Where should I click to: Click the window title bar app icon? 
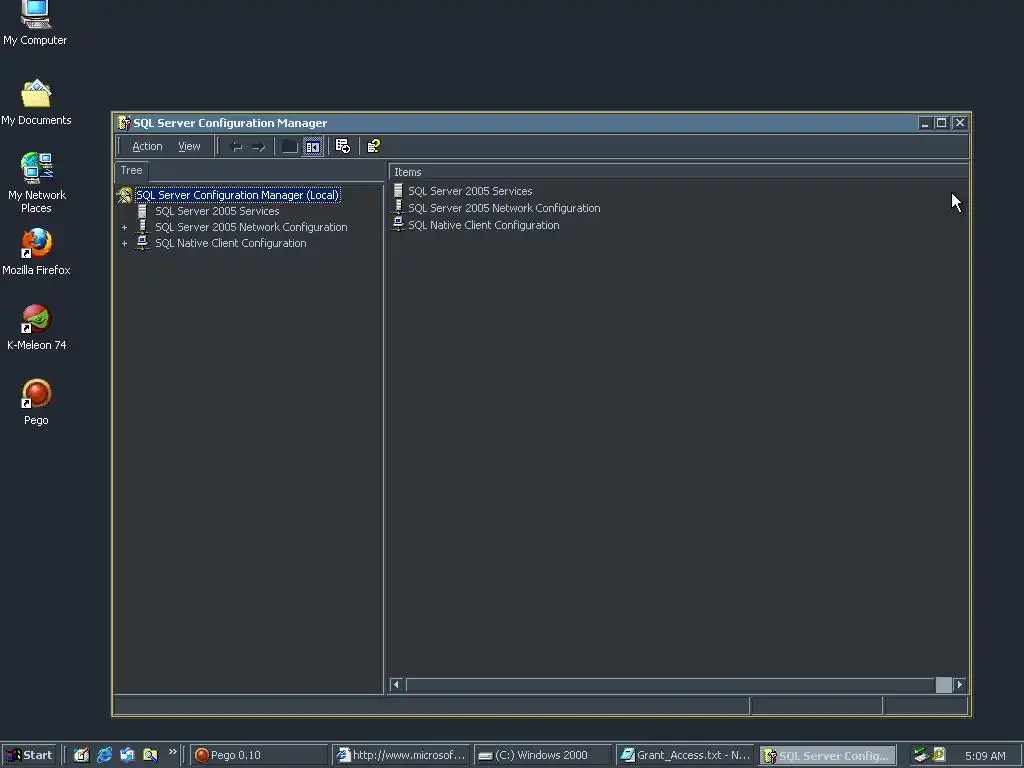[124, 123]
